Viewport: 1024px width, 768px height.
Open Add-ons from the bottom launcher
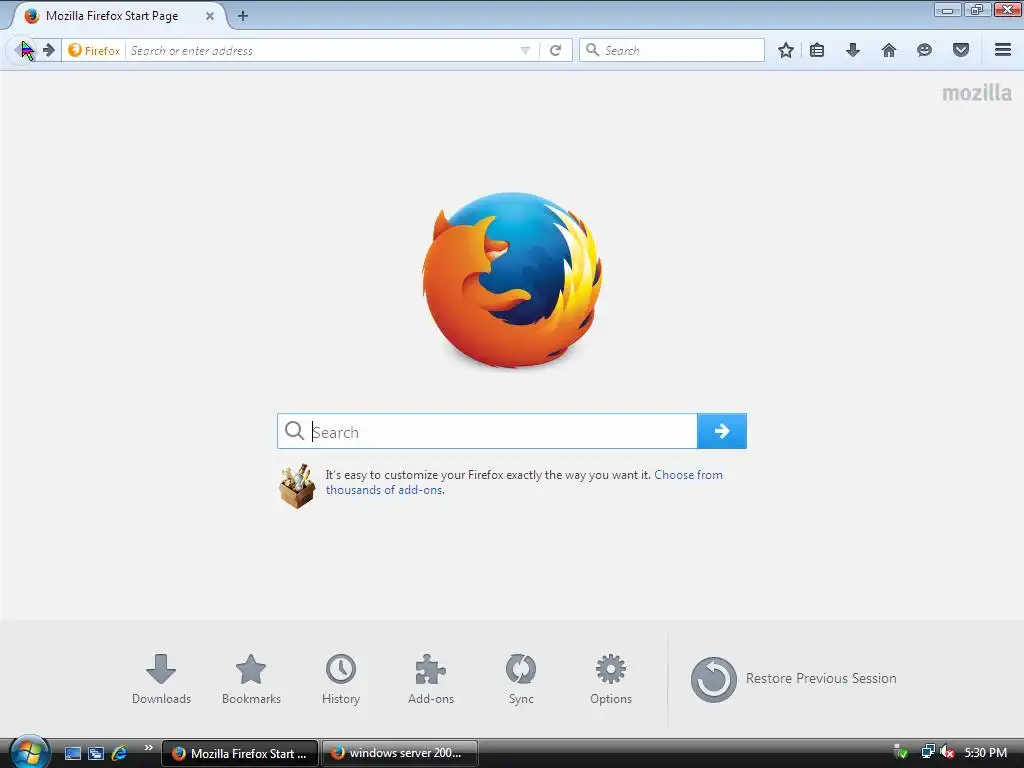(431, 679)
